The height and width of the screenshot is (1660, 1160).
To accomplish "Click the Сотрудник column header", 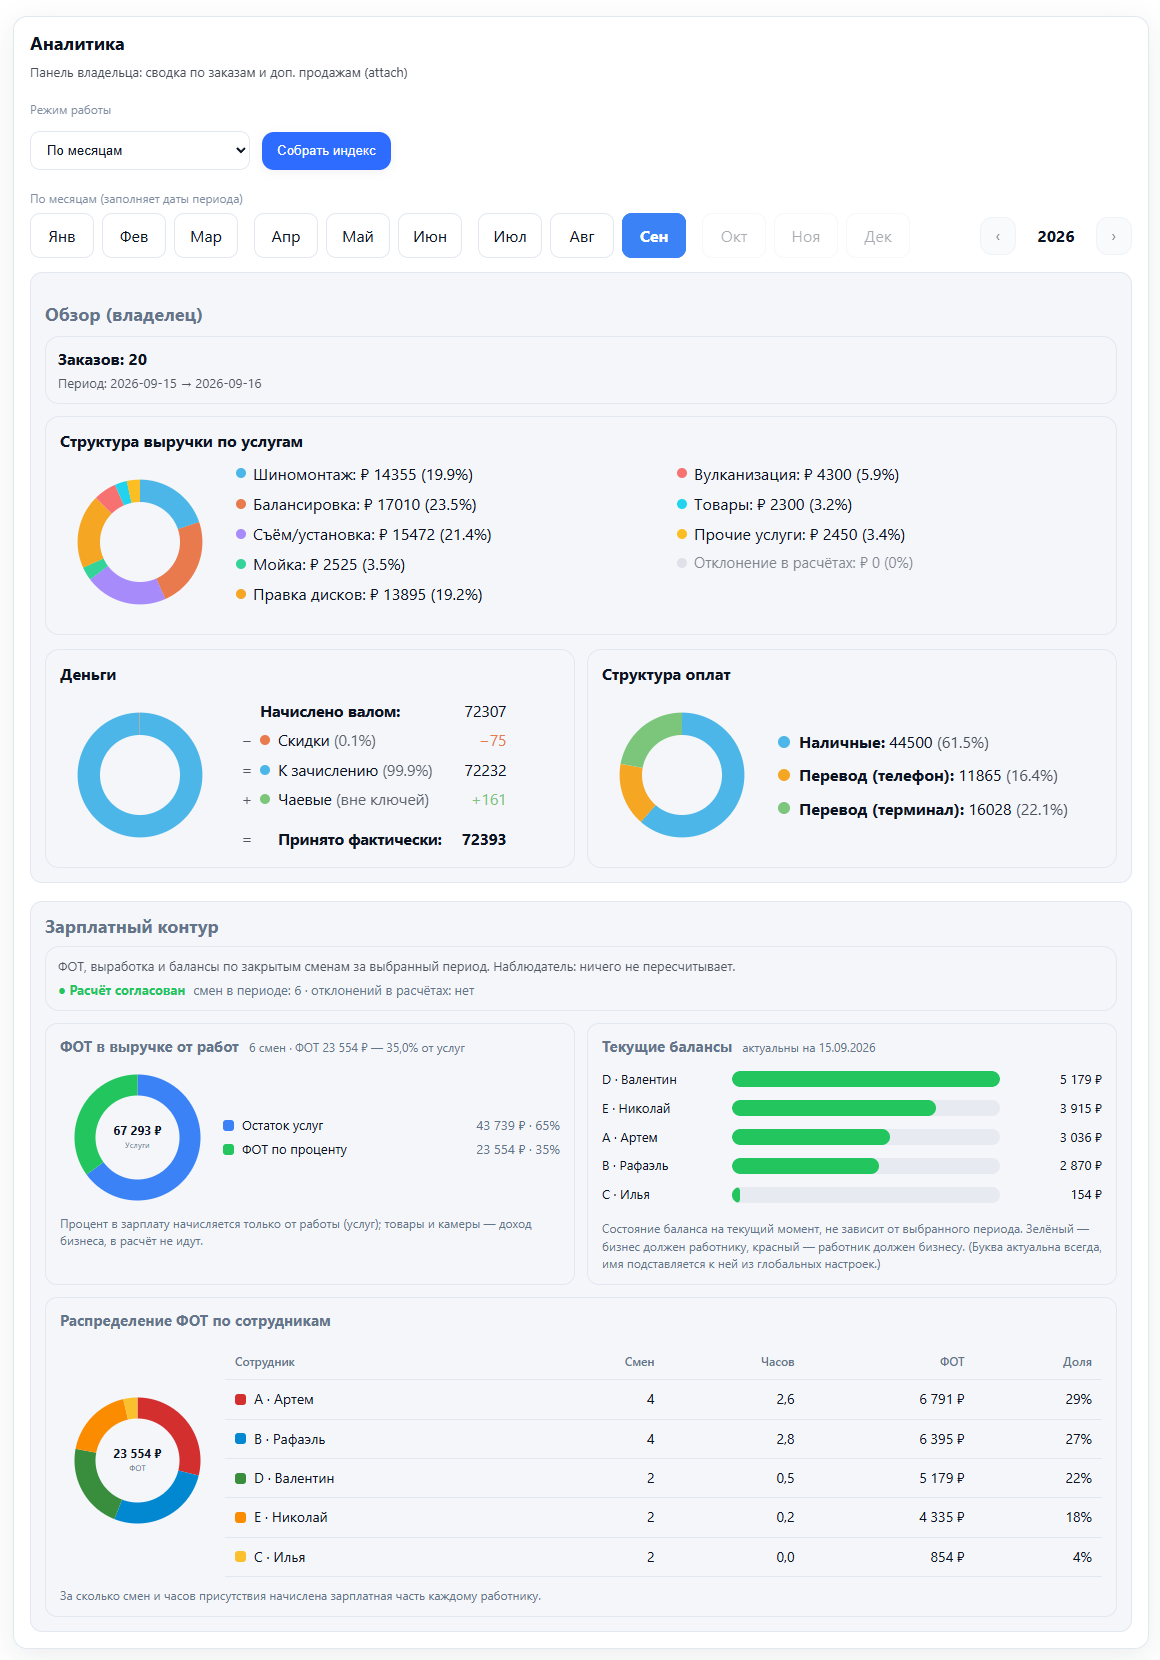I will point(265,1362).
